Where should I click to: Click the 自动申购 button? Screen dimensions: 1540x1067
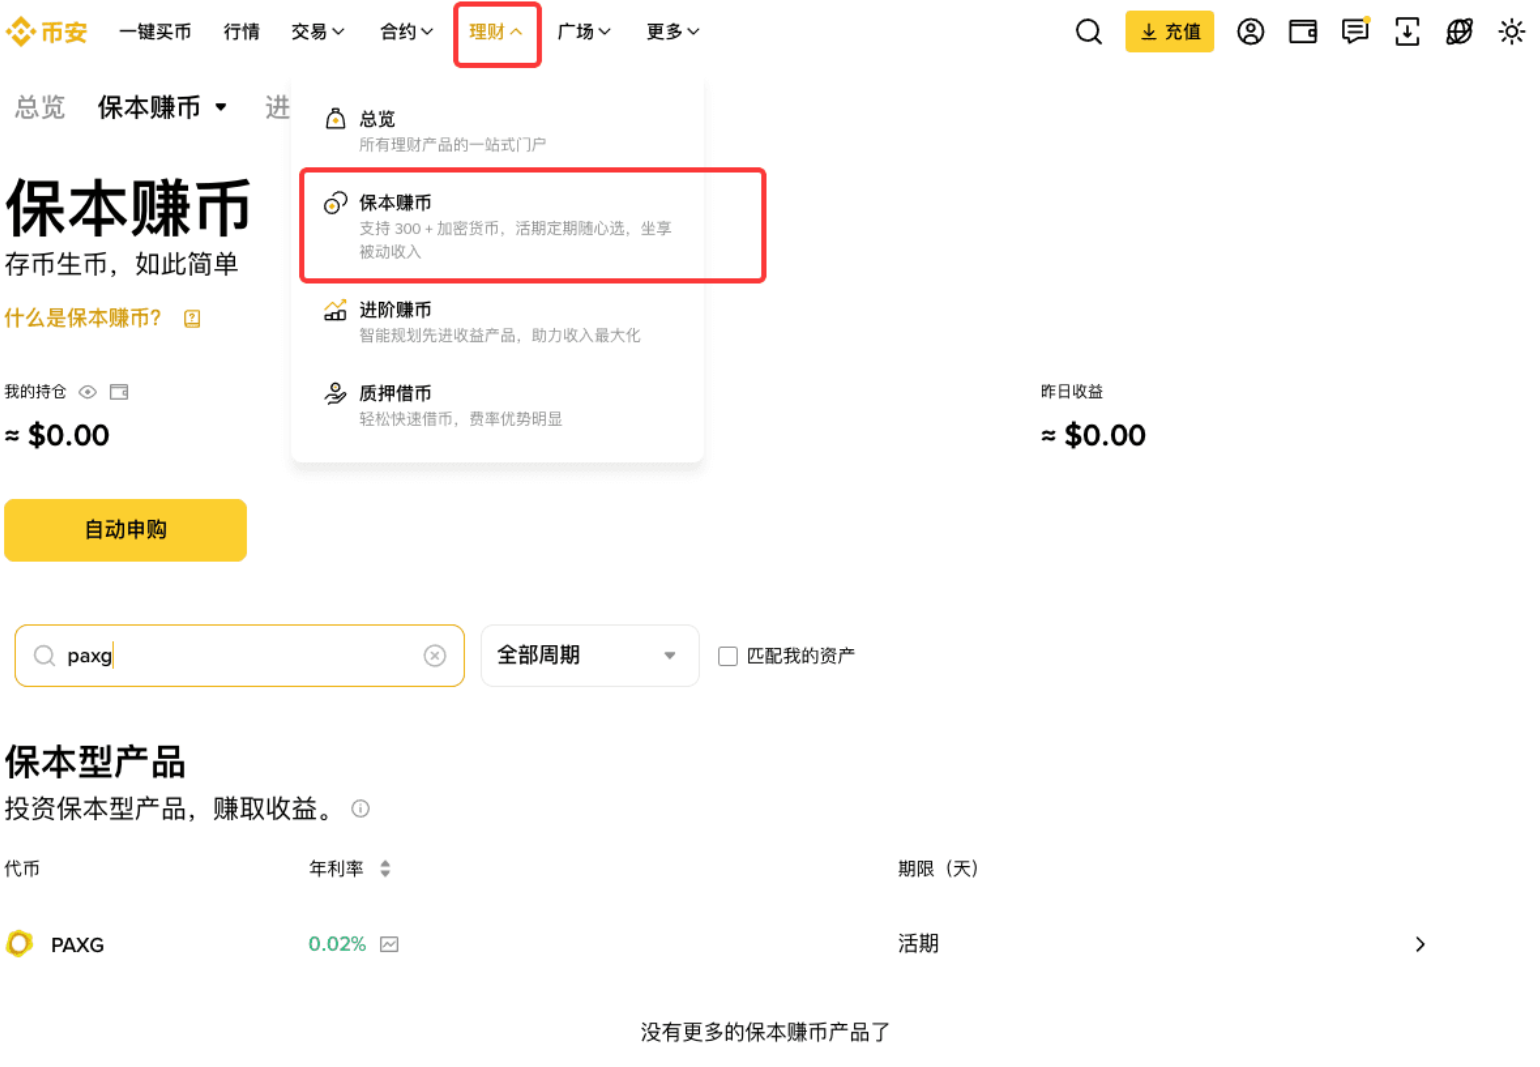click(125, 530)
